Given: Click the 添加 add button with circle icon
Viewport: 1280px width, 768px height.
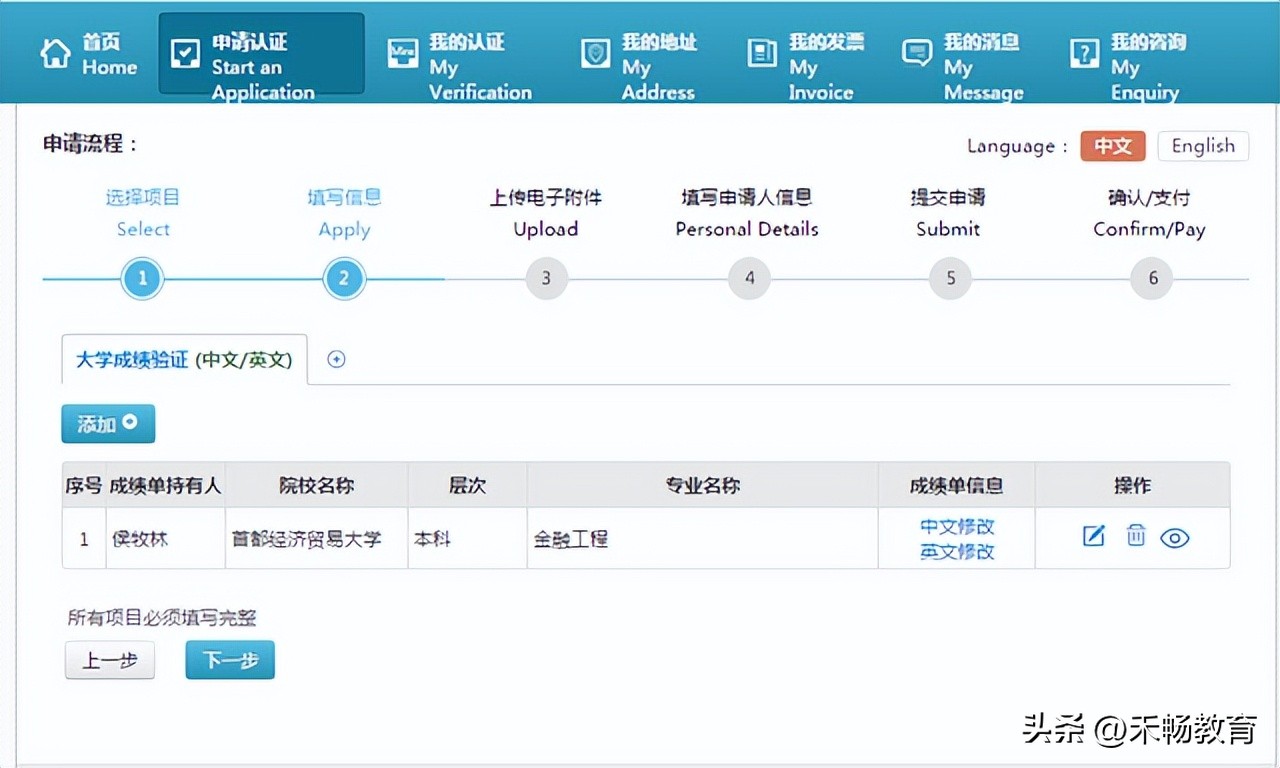Looking at the screenshot, I should point(107,423).
